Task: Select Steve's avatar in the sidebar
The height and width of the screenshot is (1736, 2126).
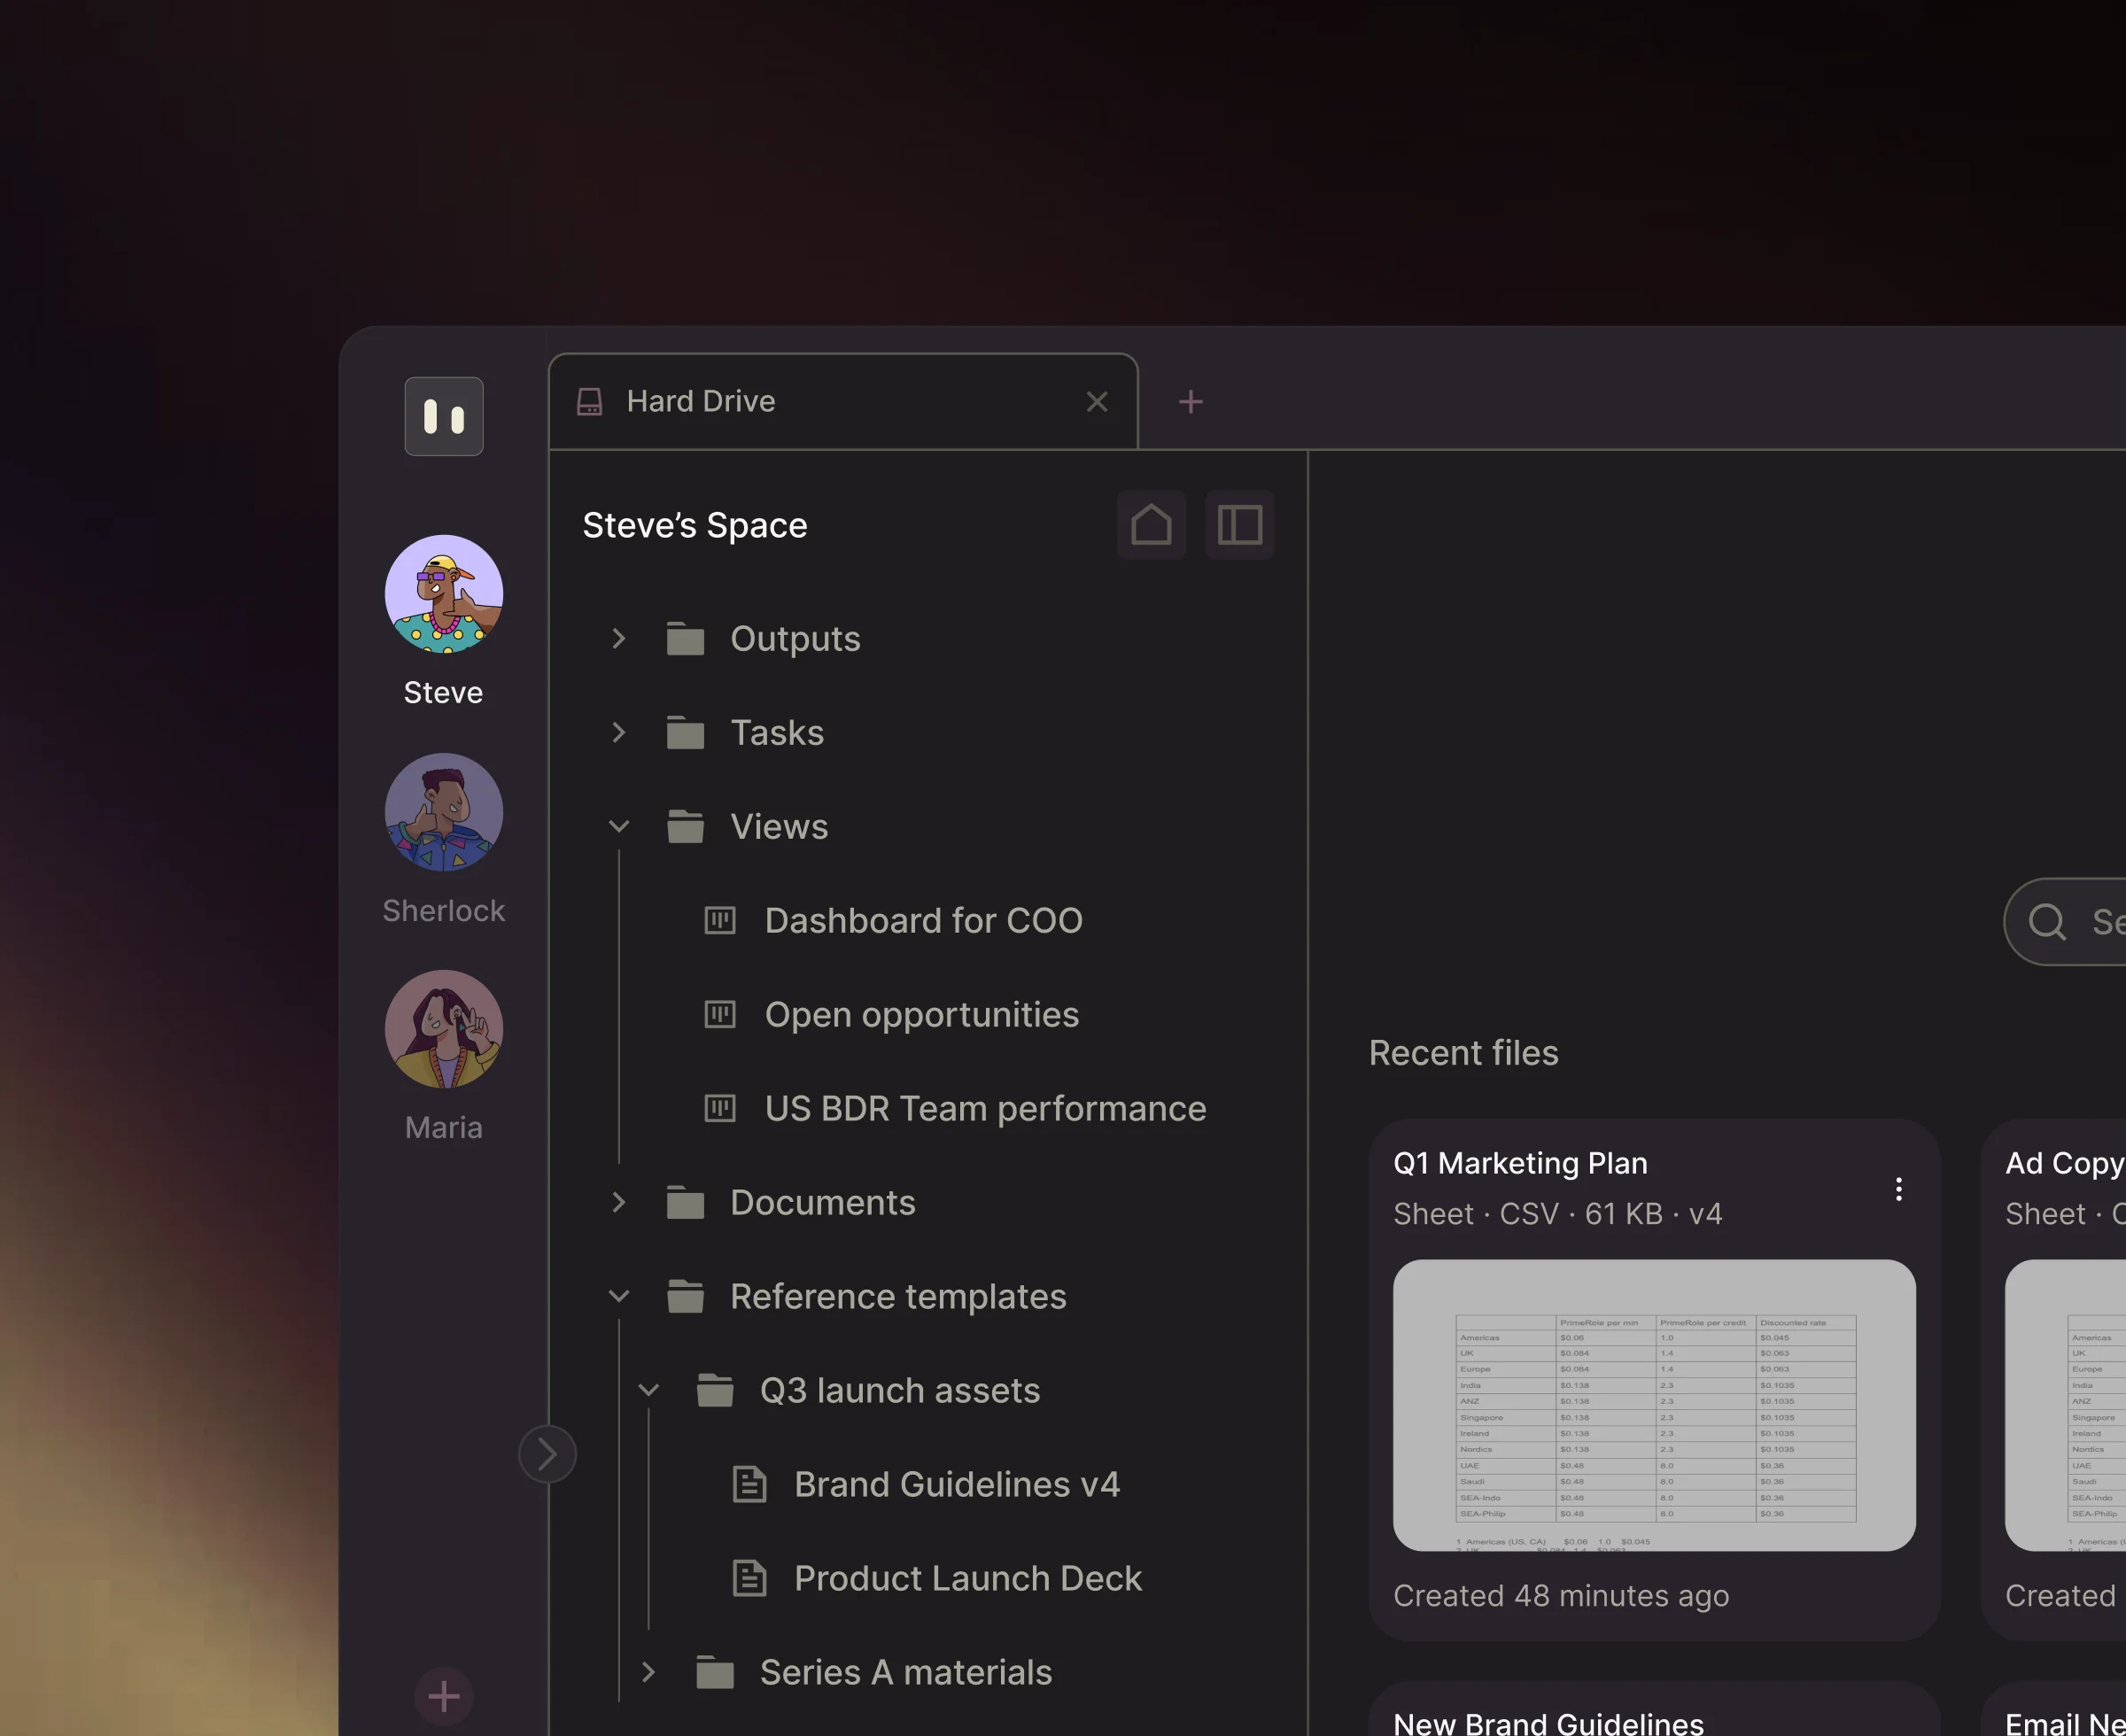Action: pos(443,594)
